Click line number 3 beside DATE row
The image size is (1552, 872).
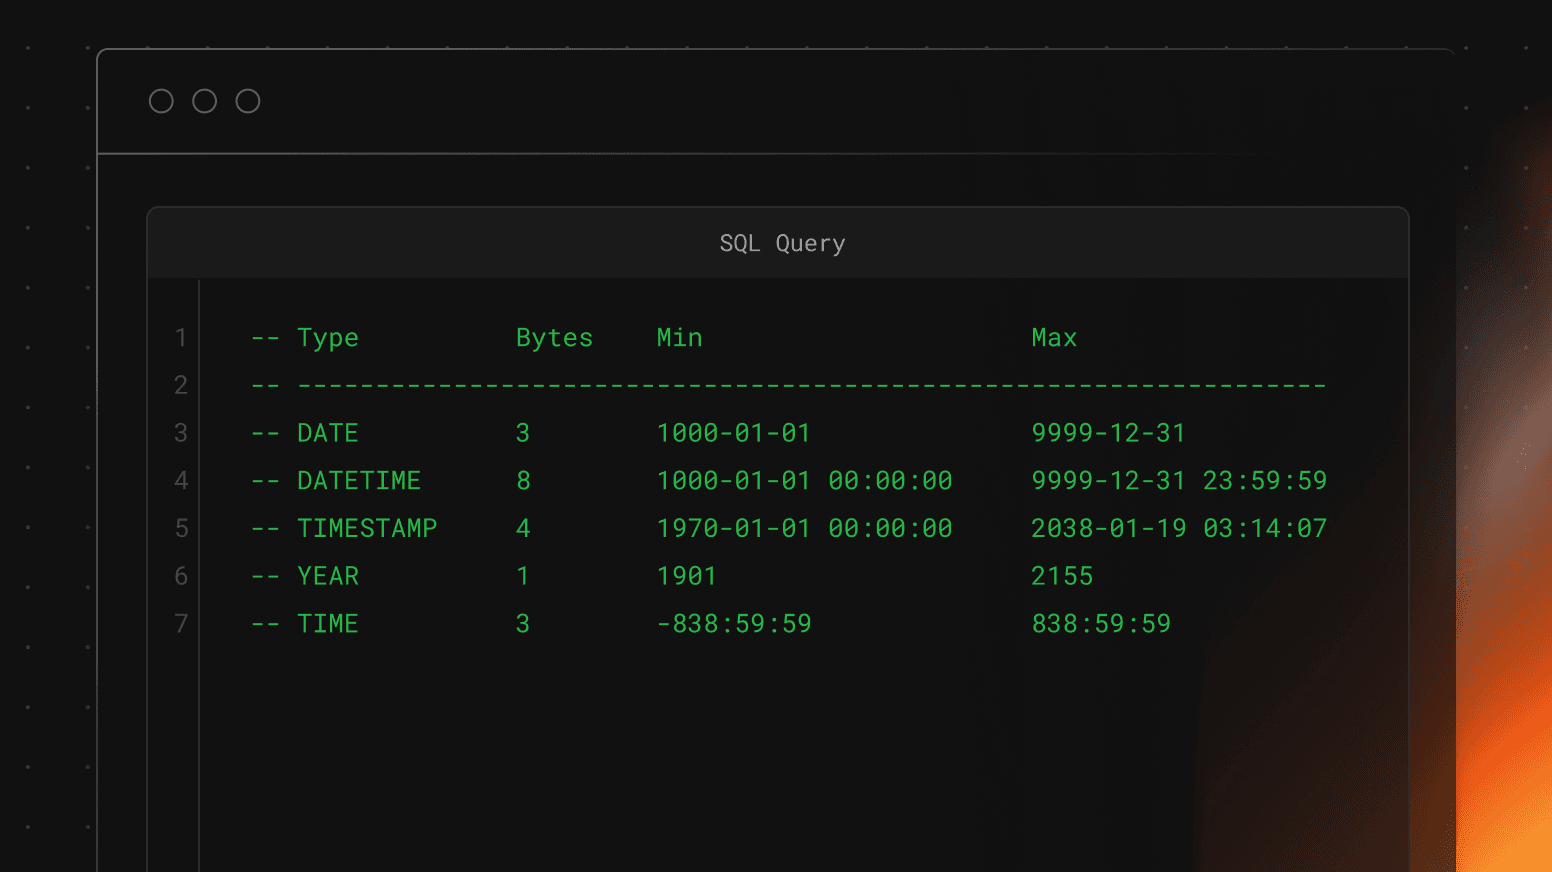(x=181, y=432)
